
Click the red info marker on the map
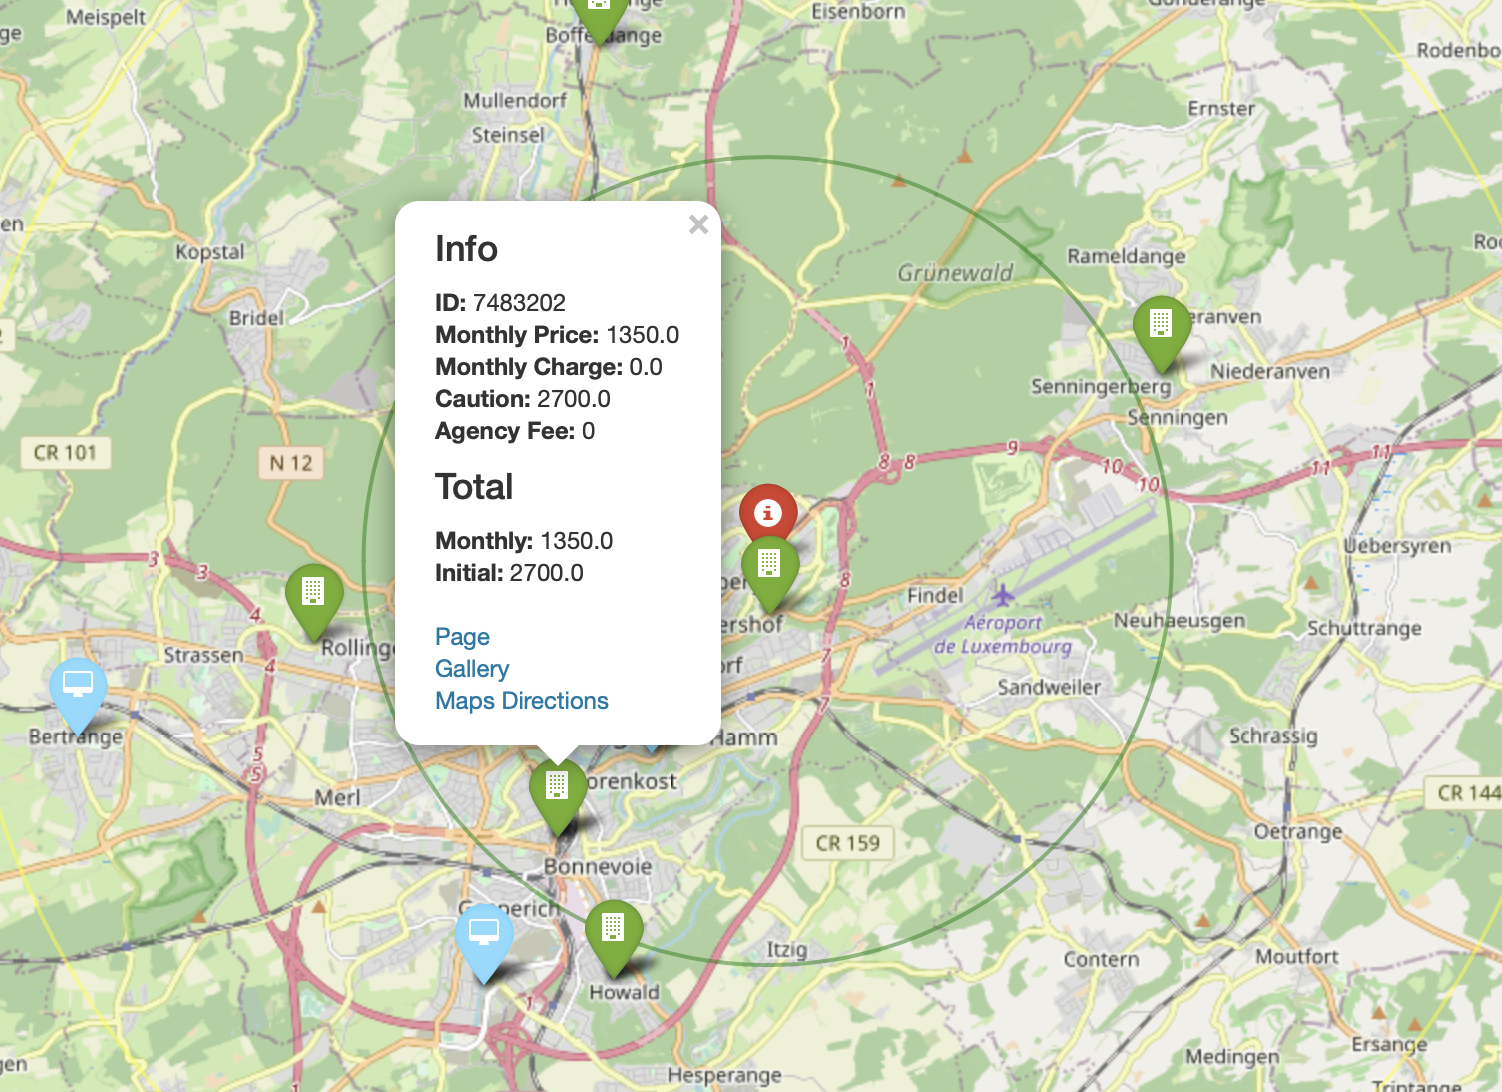point(767,513)
